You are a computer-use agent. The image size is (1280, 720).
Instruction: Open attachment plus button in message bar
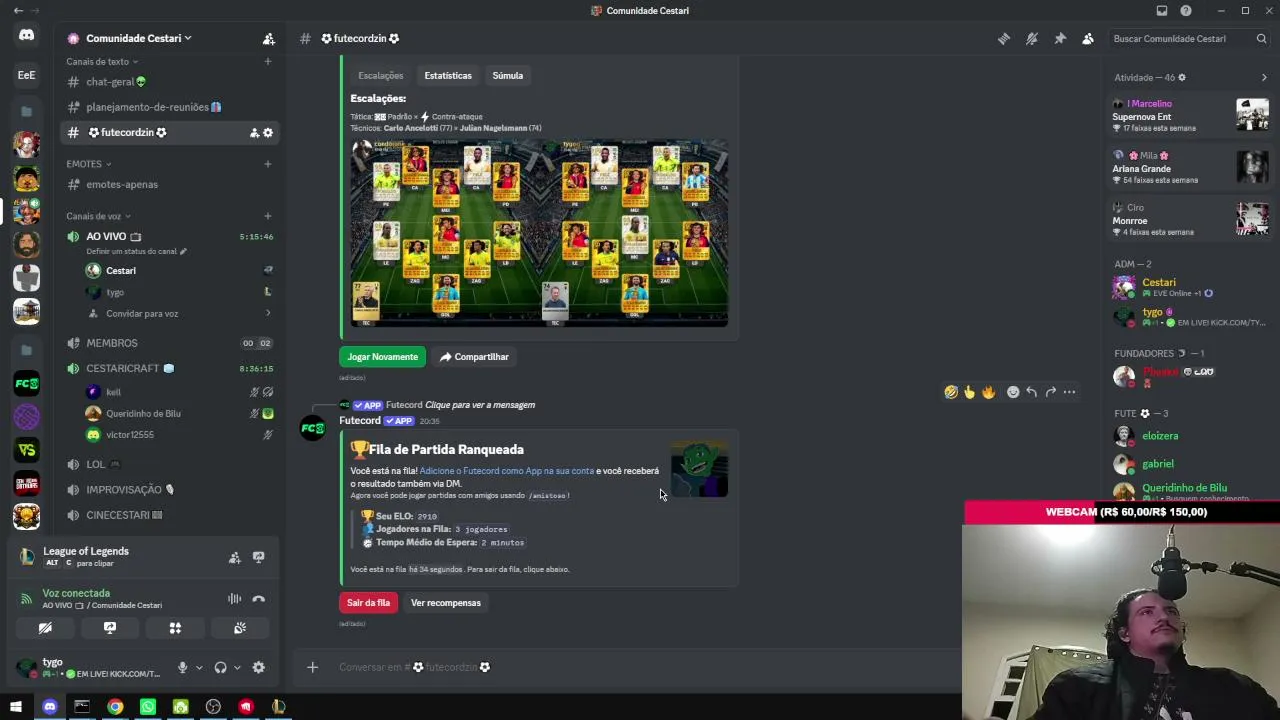[312, 667]
